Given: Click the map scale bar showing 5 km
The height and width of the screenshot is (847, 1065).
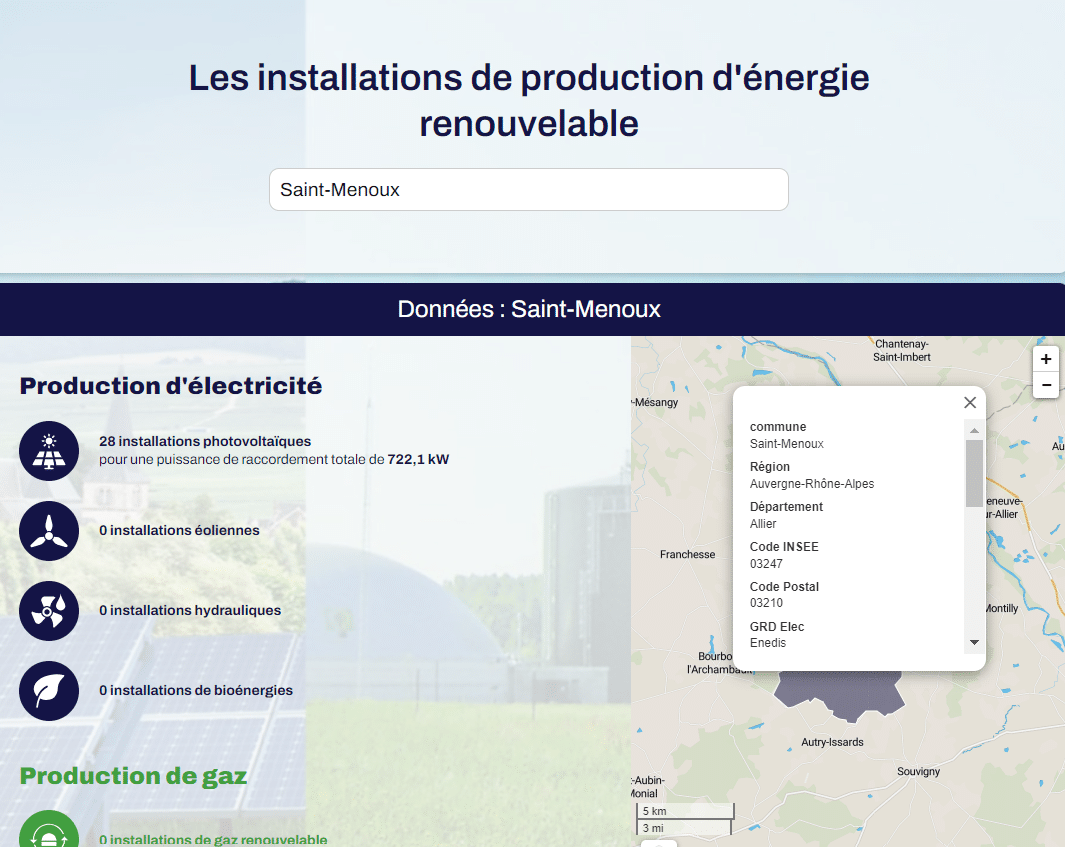Looking at the screenshot, I should pos(686,811).
